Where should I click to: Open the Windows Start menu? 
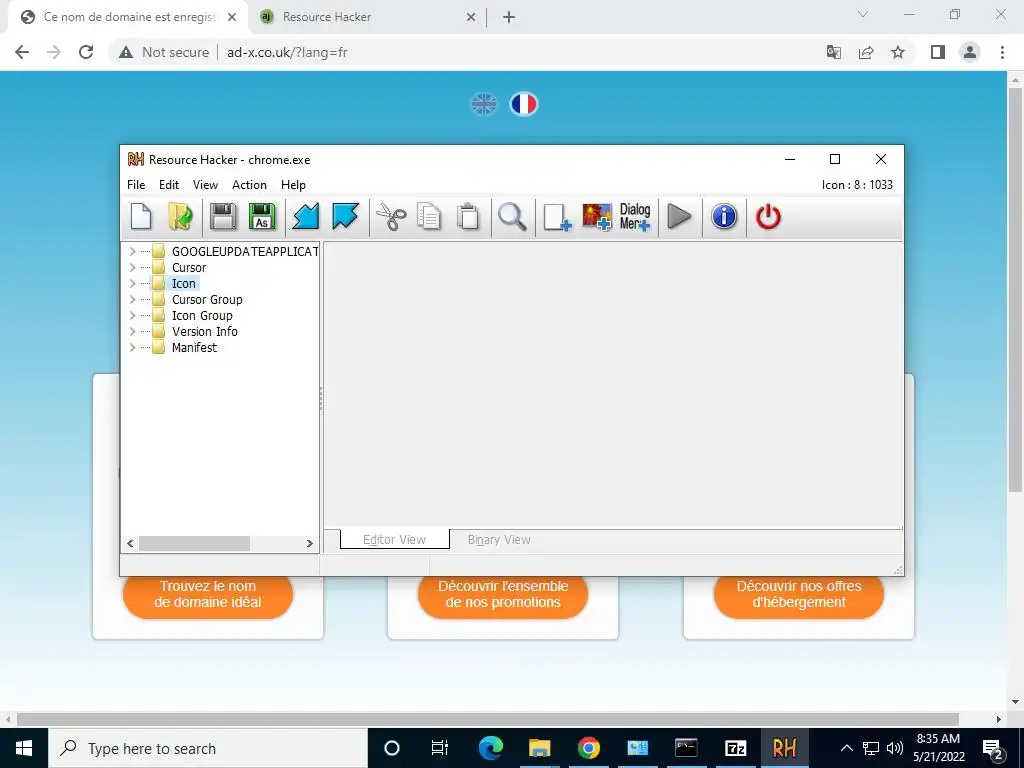pos(24,748)
